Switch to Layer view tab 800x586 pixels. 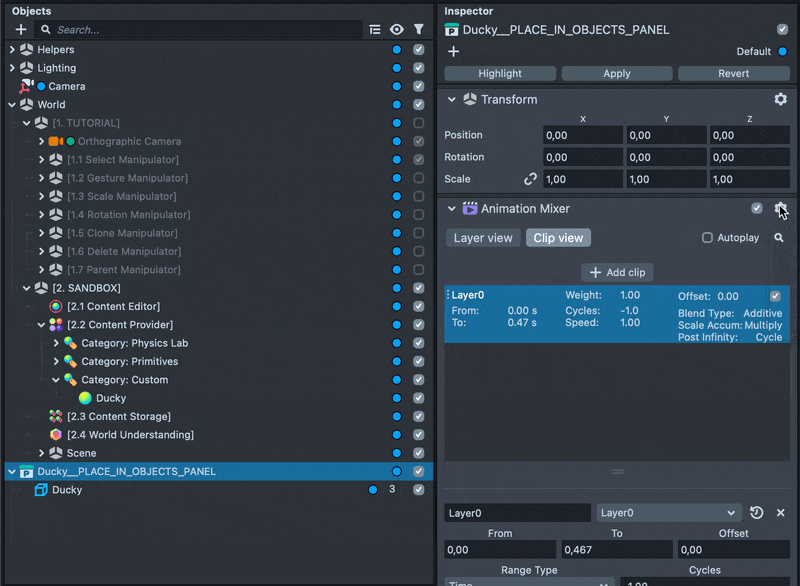[482, 238]
